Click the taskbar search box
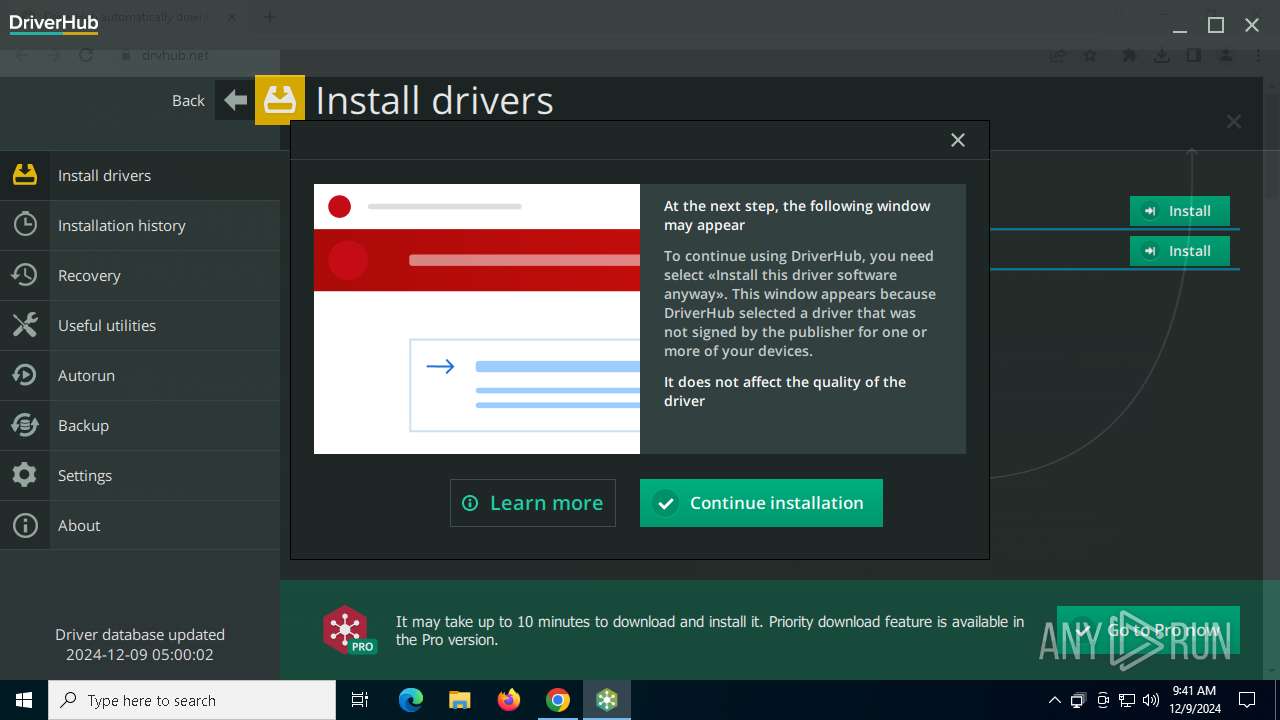 click(x=192, y=700)
